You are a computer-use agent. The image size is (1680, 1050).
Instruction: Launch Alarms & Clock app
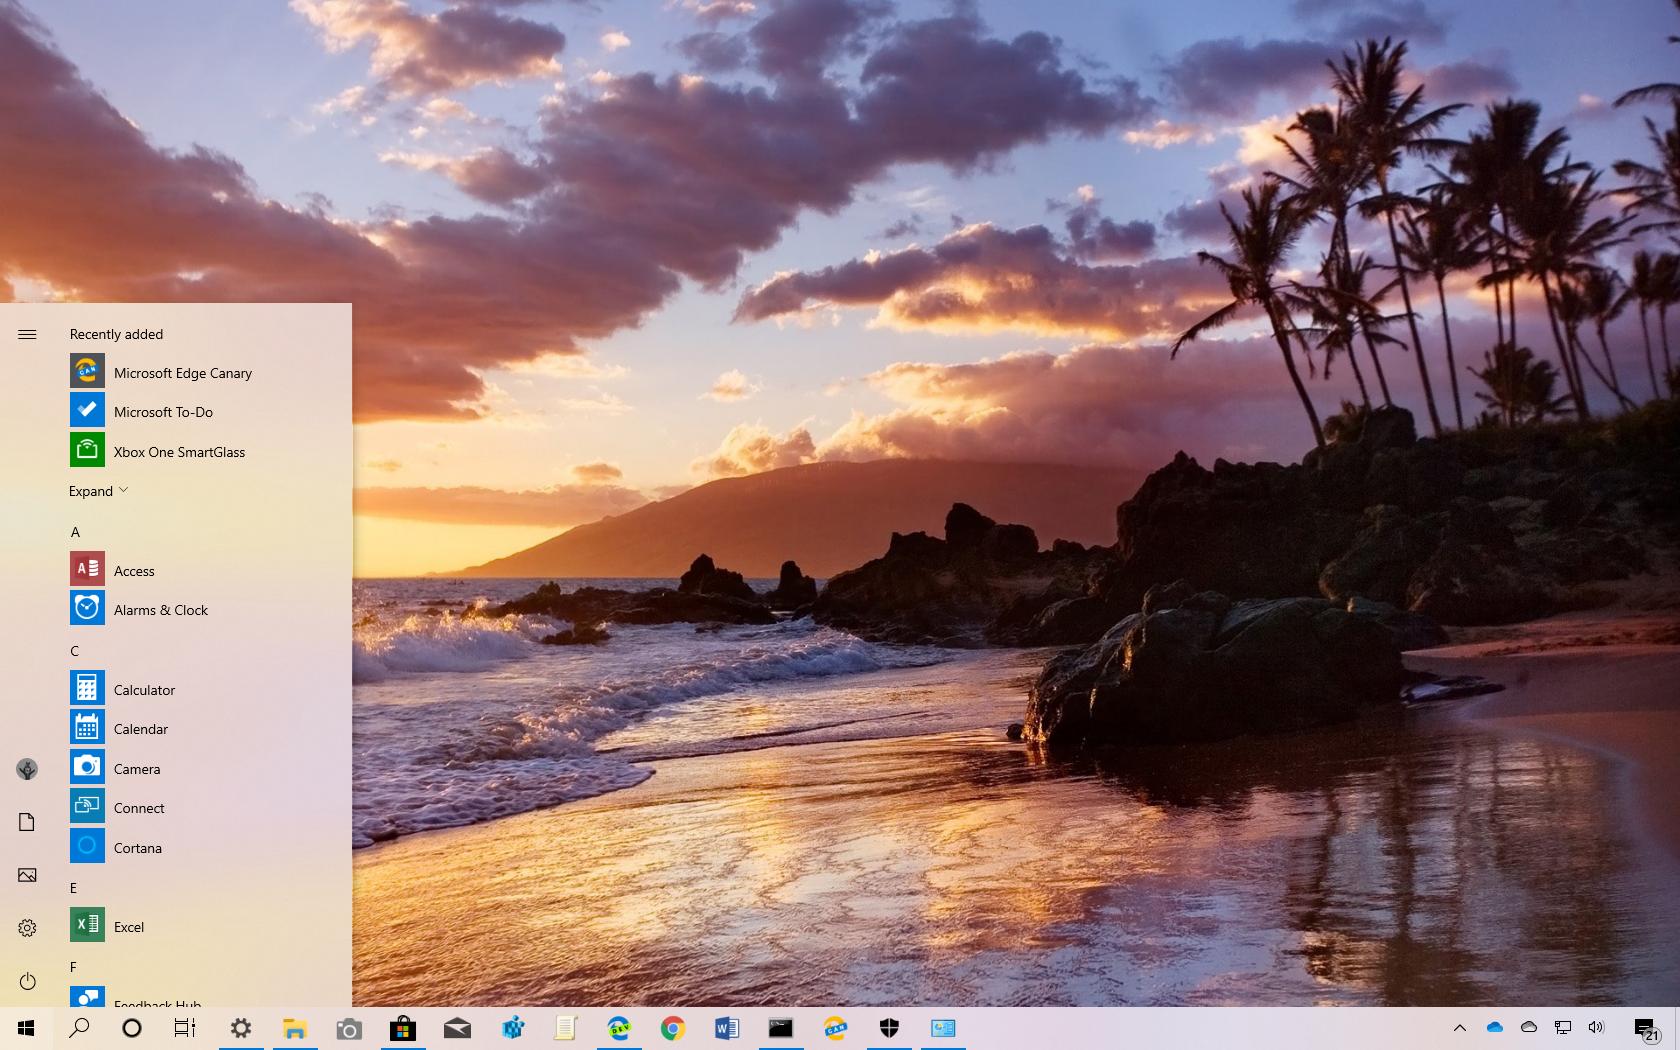[210, 609]
